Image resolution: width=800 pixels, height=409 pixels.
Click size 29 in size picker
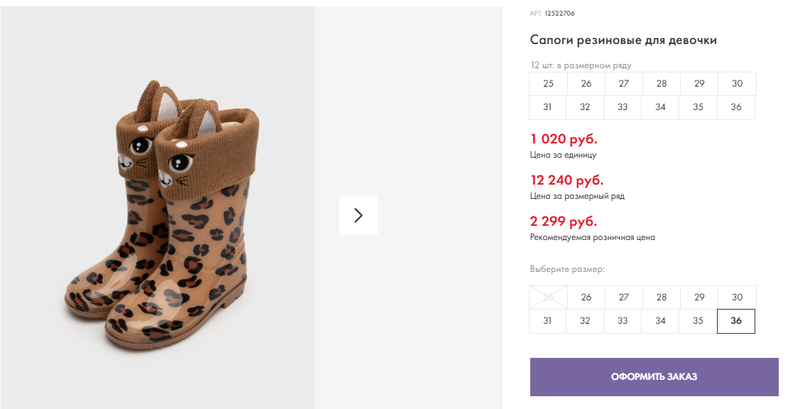click(699, 297)
